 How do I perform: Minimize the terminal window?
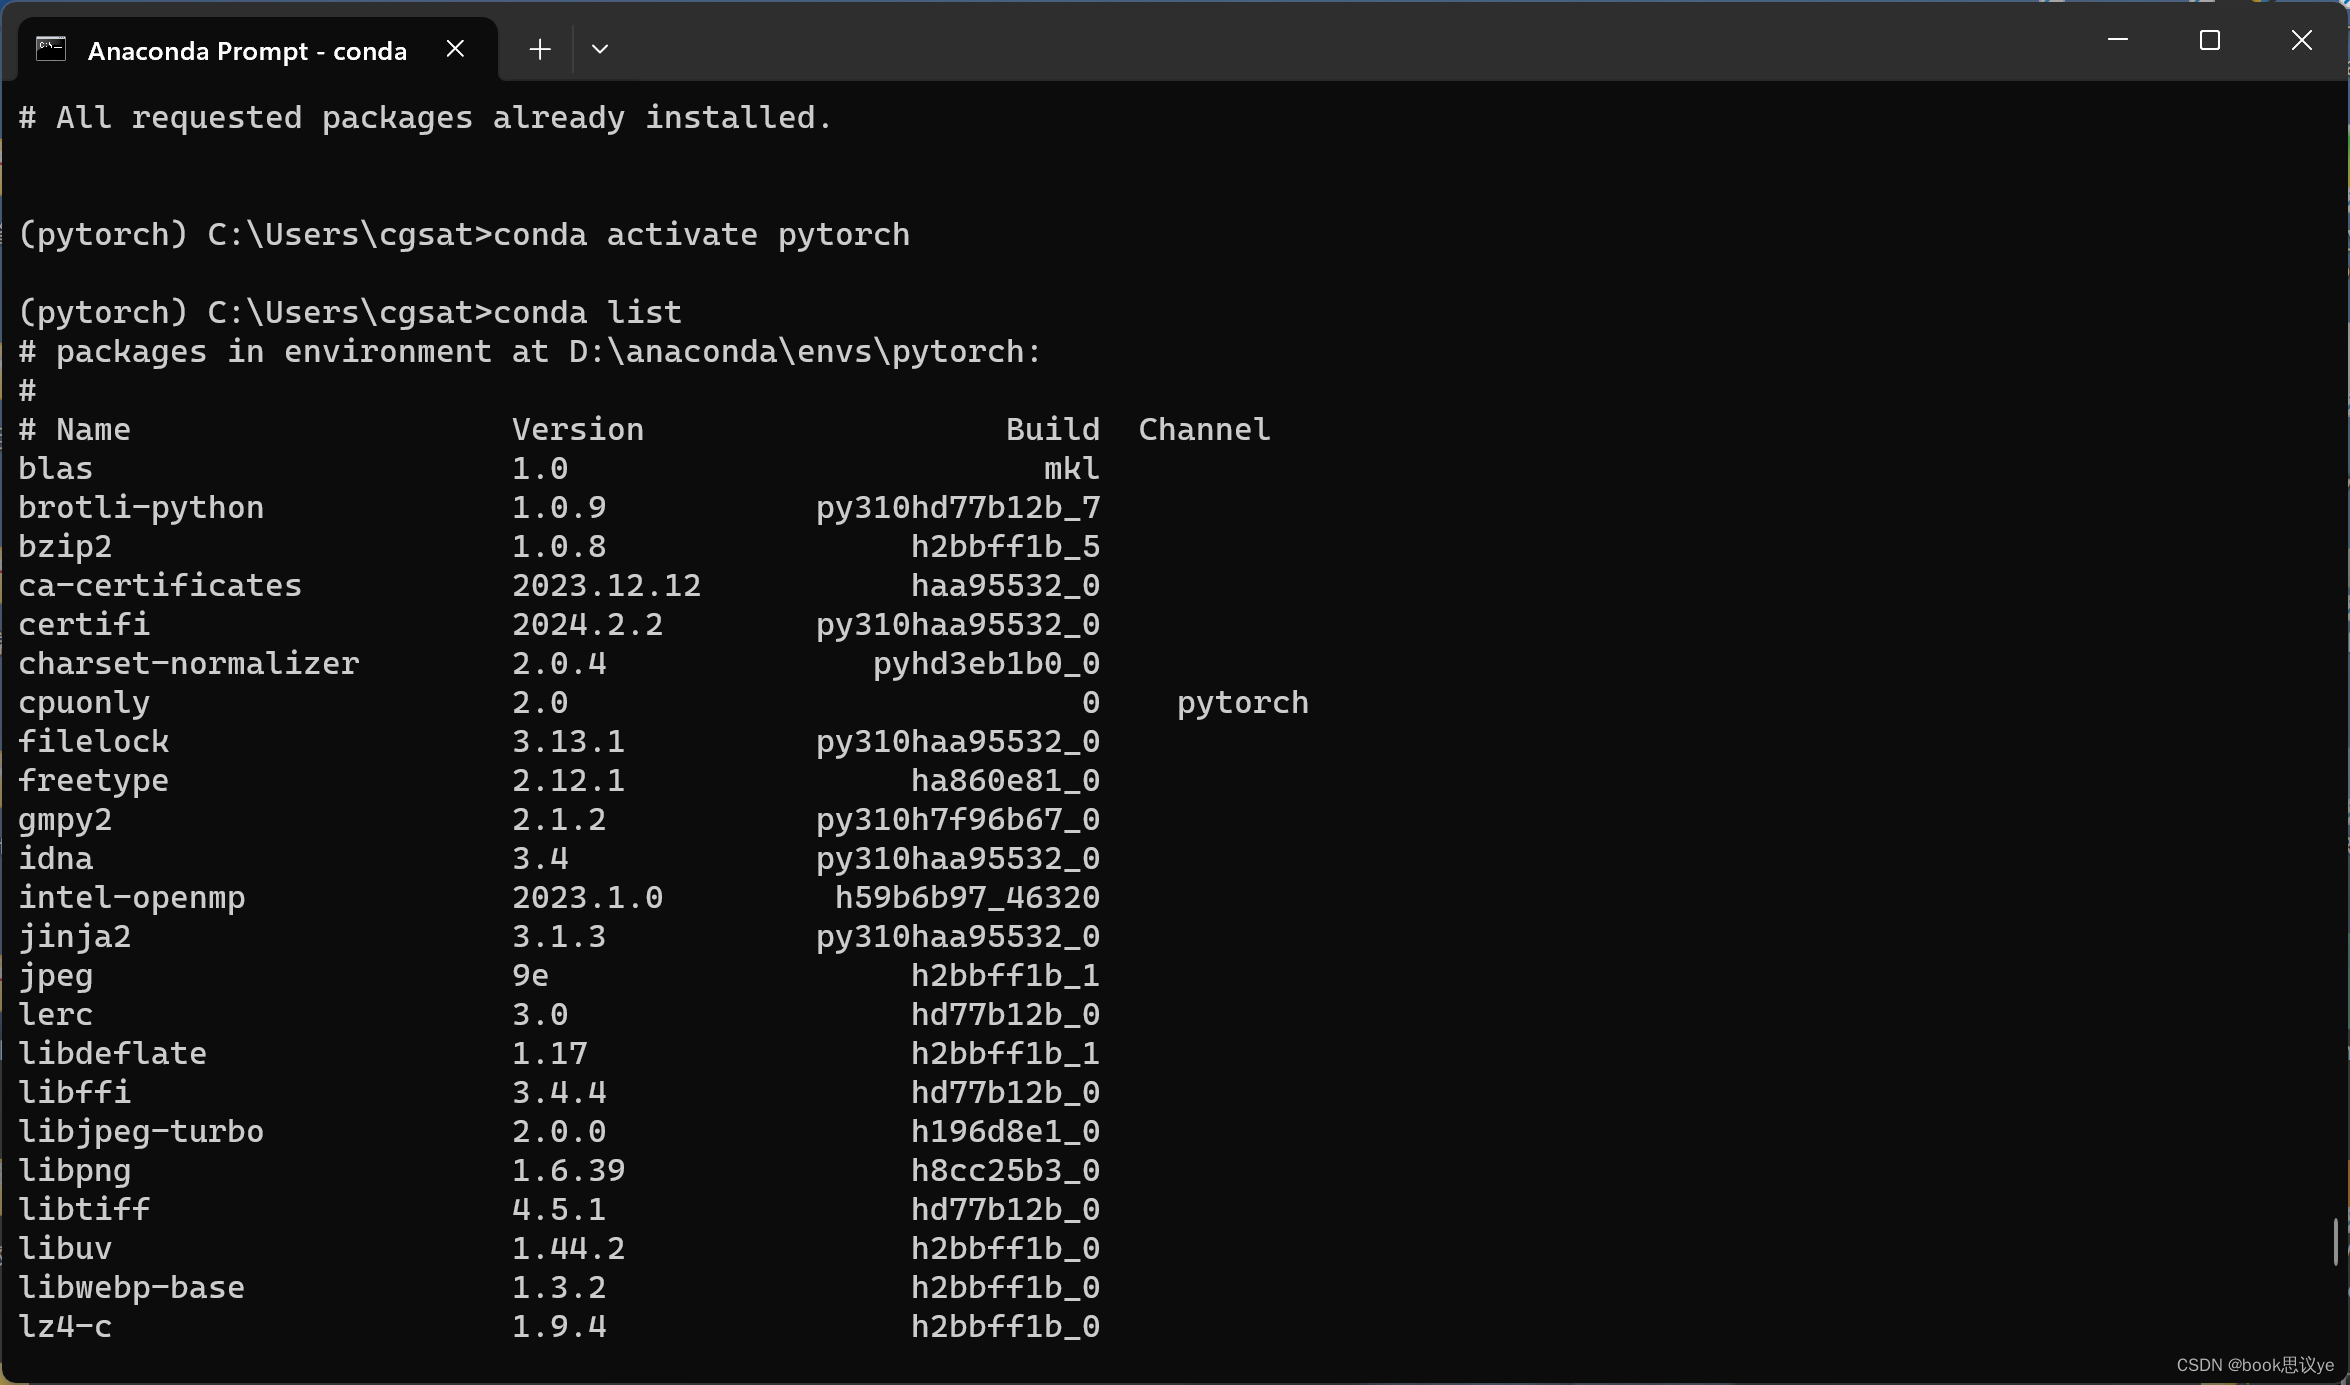(x=2117, y=41)
